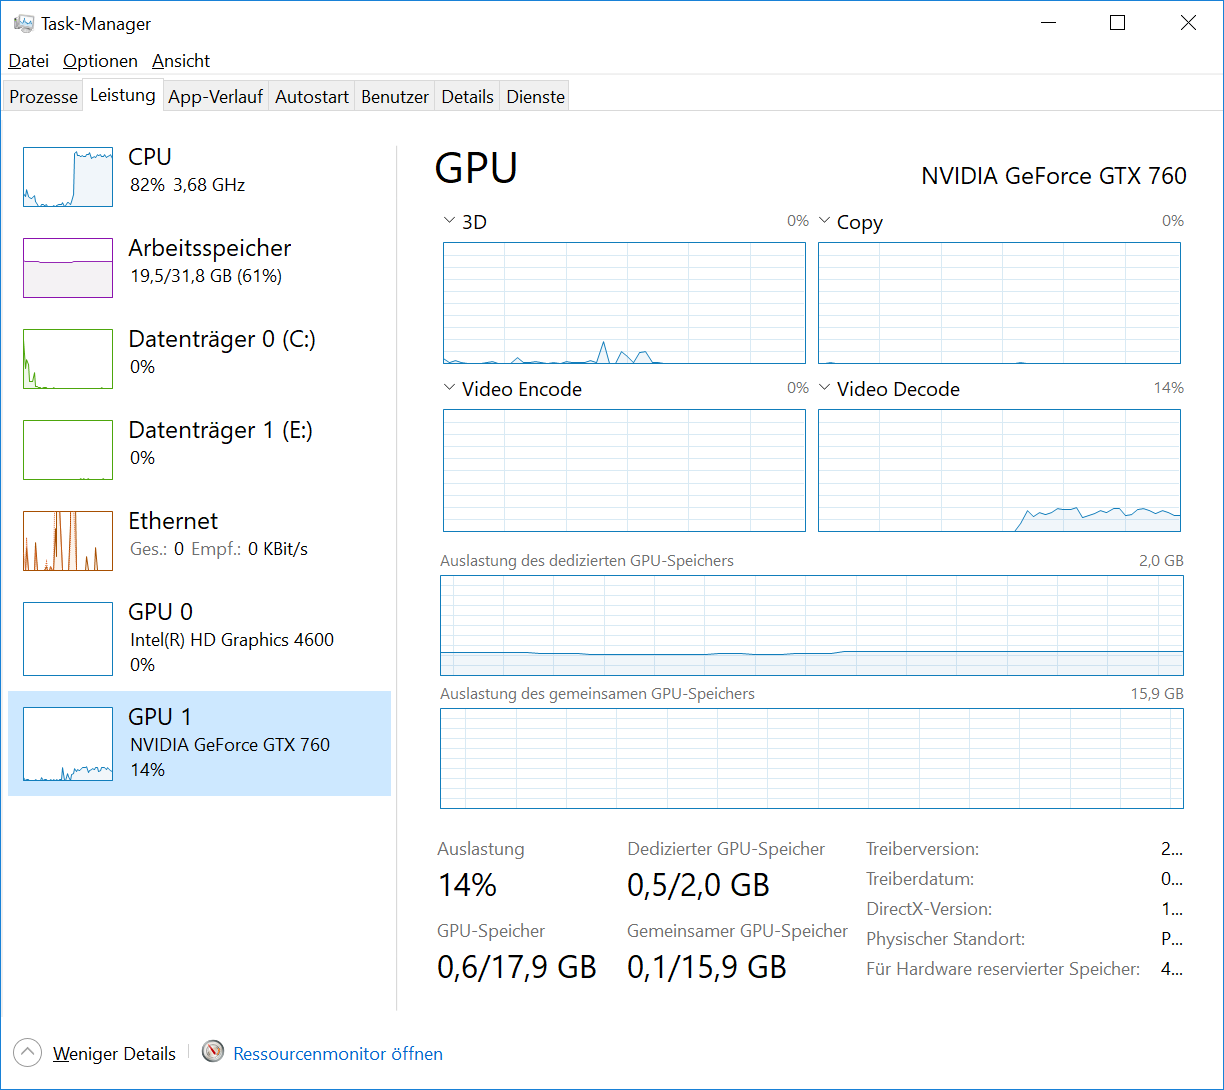
Task: Click the Task-Manager title bar icon
Action: (24, 23)
